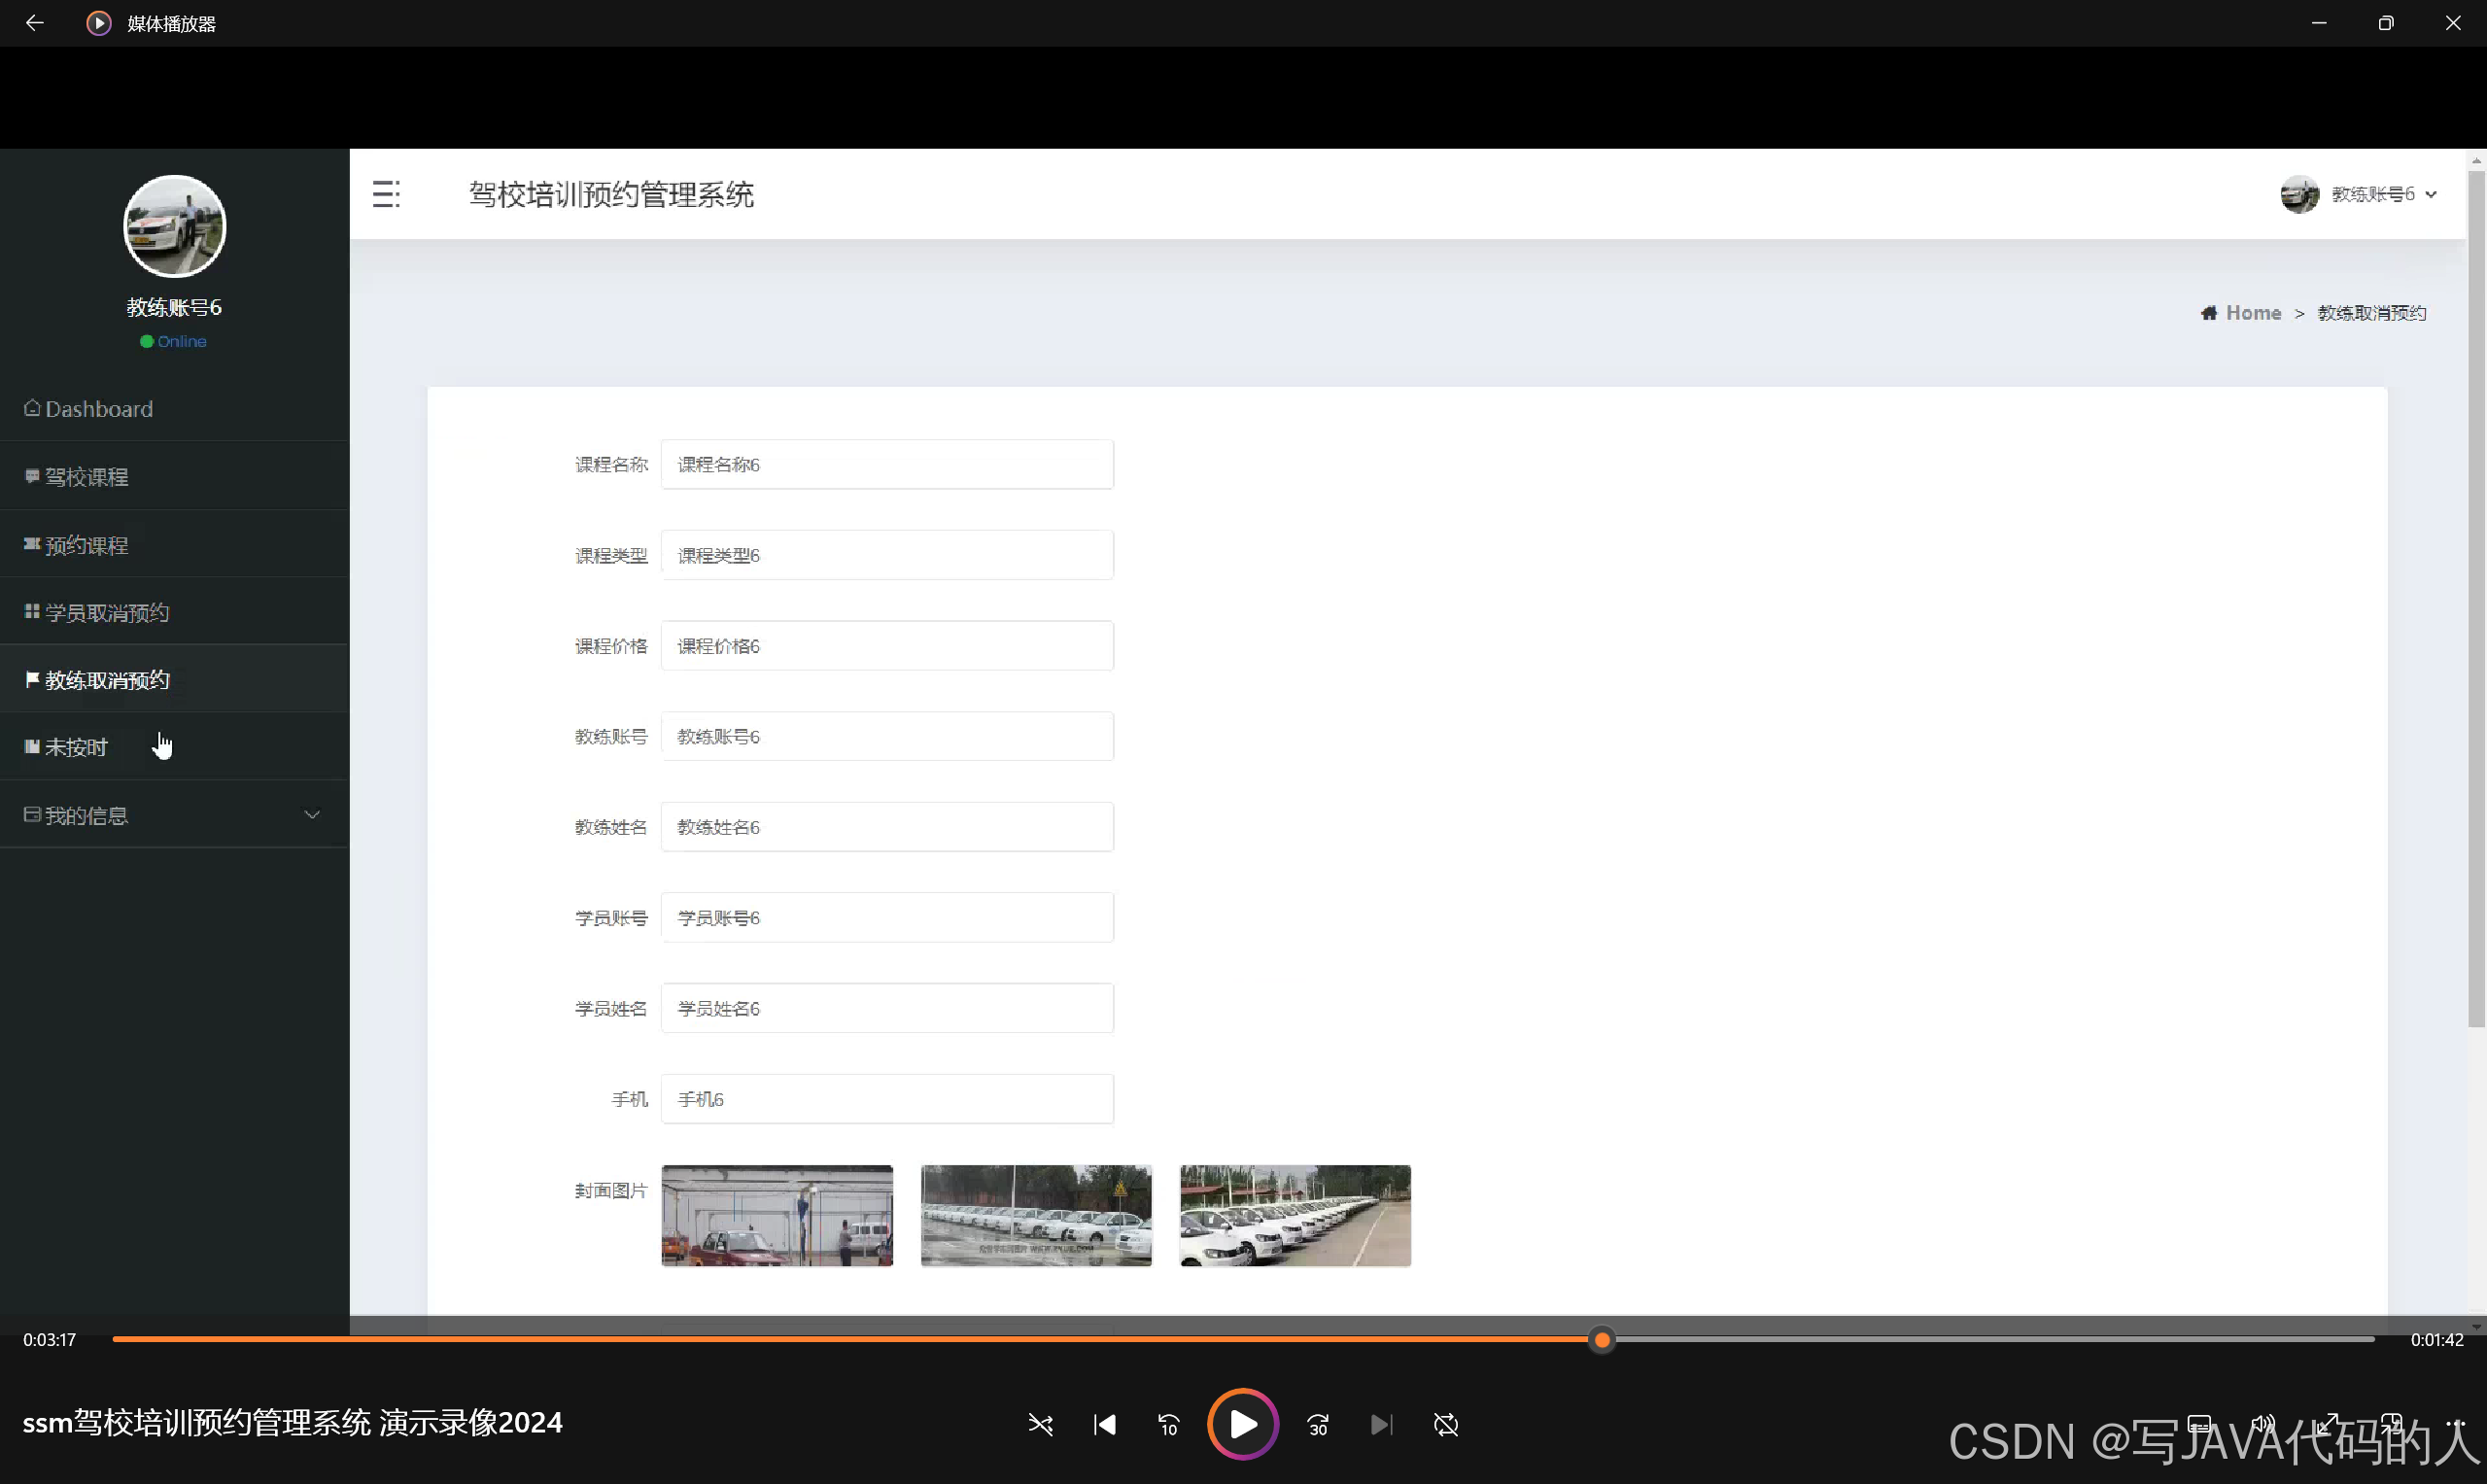Click the 课程名称 input field
This screenshot has height=1484, width=2487.
point(886,464)
